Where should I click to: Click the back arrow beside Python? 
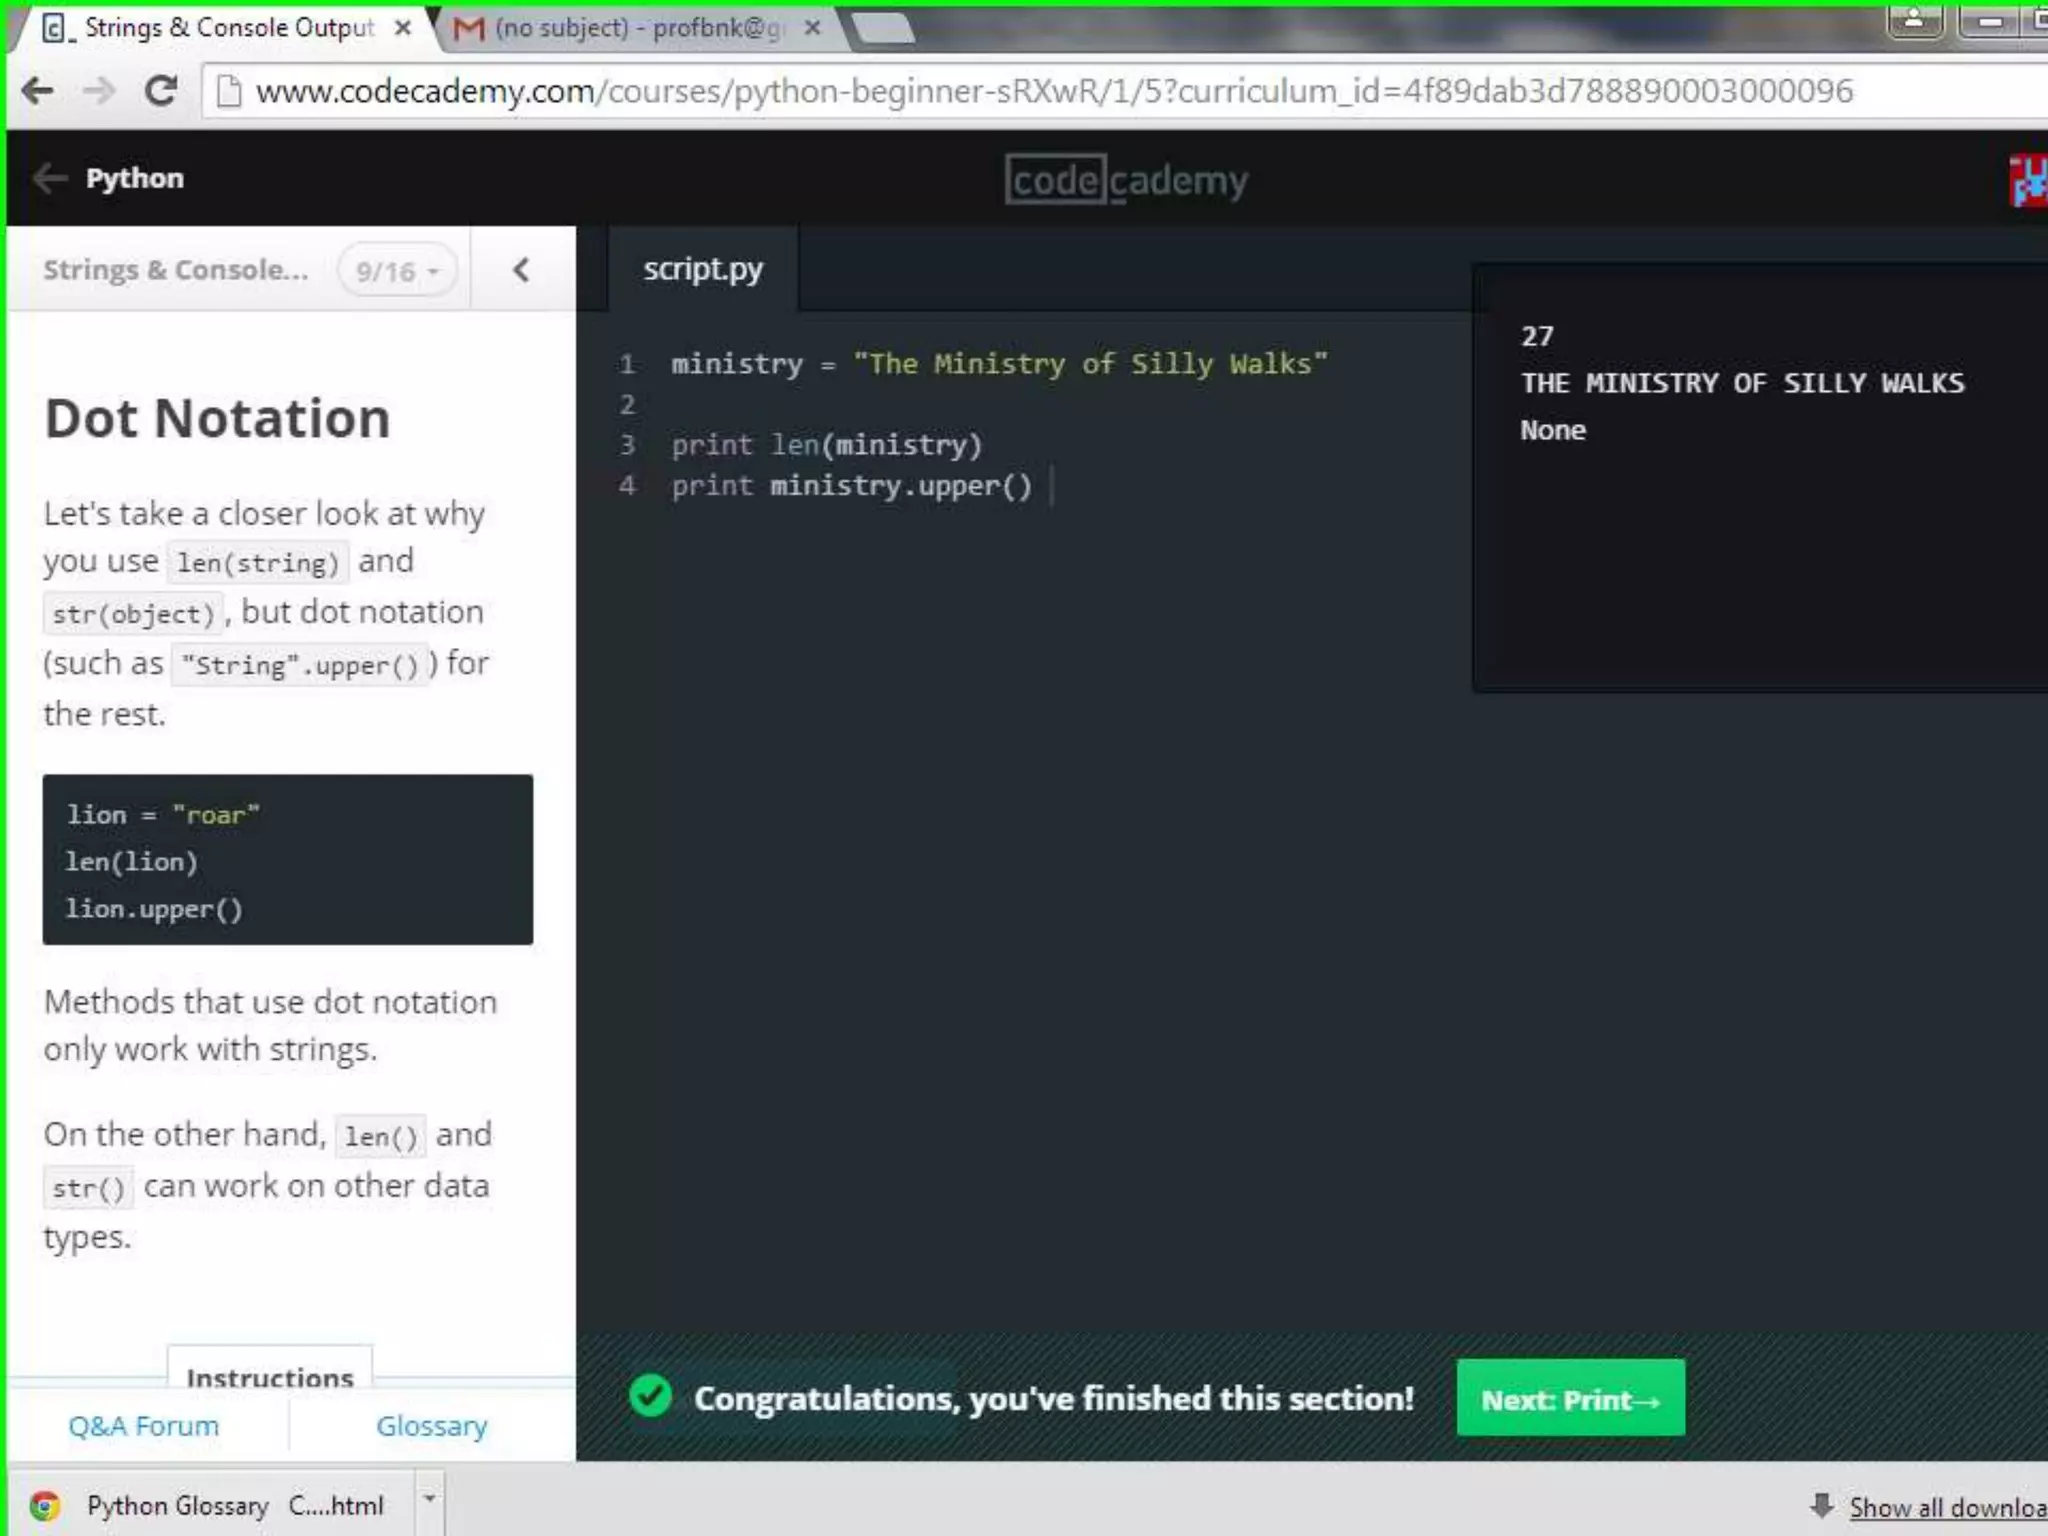click(49, 178)
